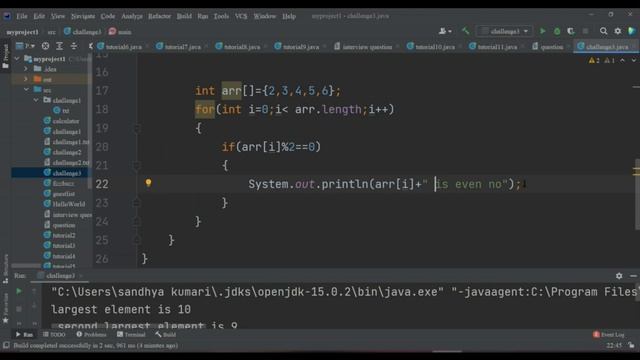Expand all in Project panel toolbar
Screen dimensions: 640x360
point(60,46)
